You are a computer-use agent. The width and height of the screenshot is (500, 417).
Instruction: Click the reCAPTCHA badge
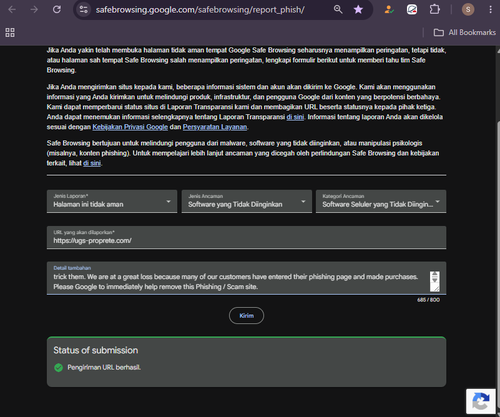(x=481, y=401)
